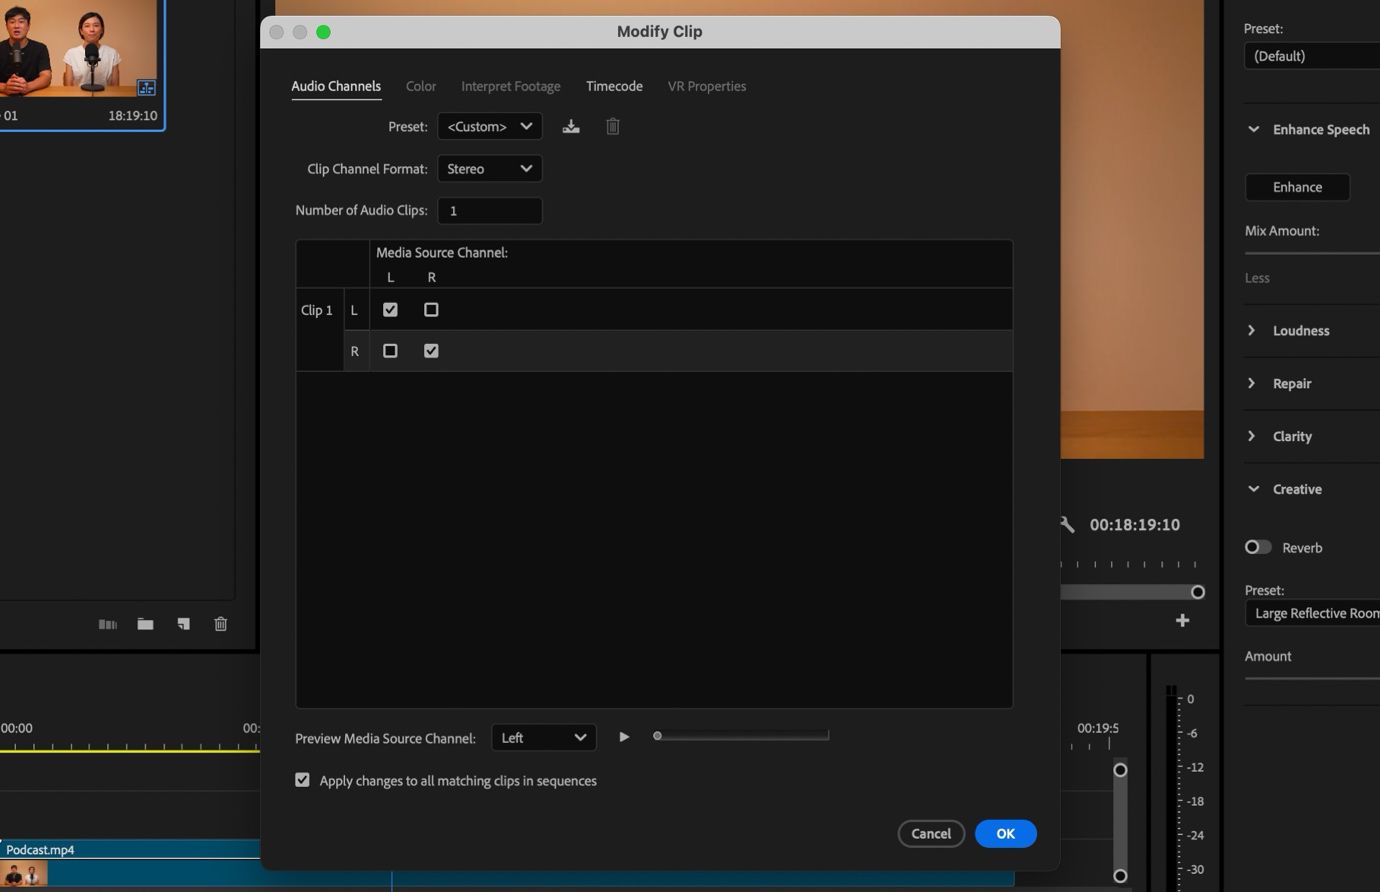Uncheck apply changes to all matching clips
This screenshot has height=892, width=1380.
click(x=302, y=780)
